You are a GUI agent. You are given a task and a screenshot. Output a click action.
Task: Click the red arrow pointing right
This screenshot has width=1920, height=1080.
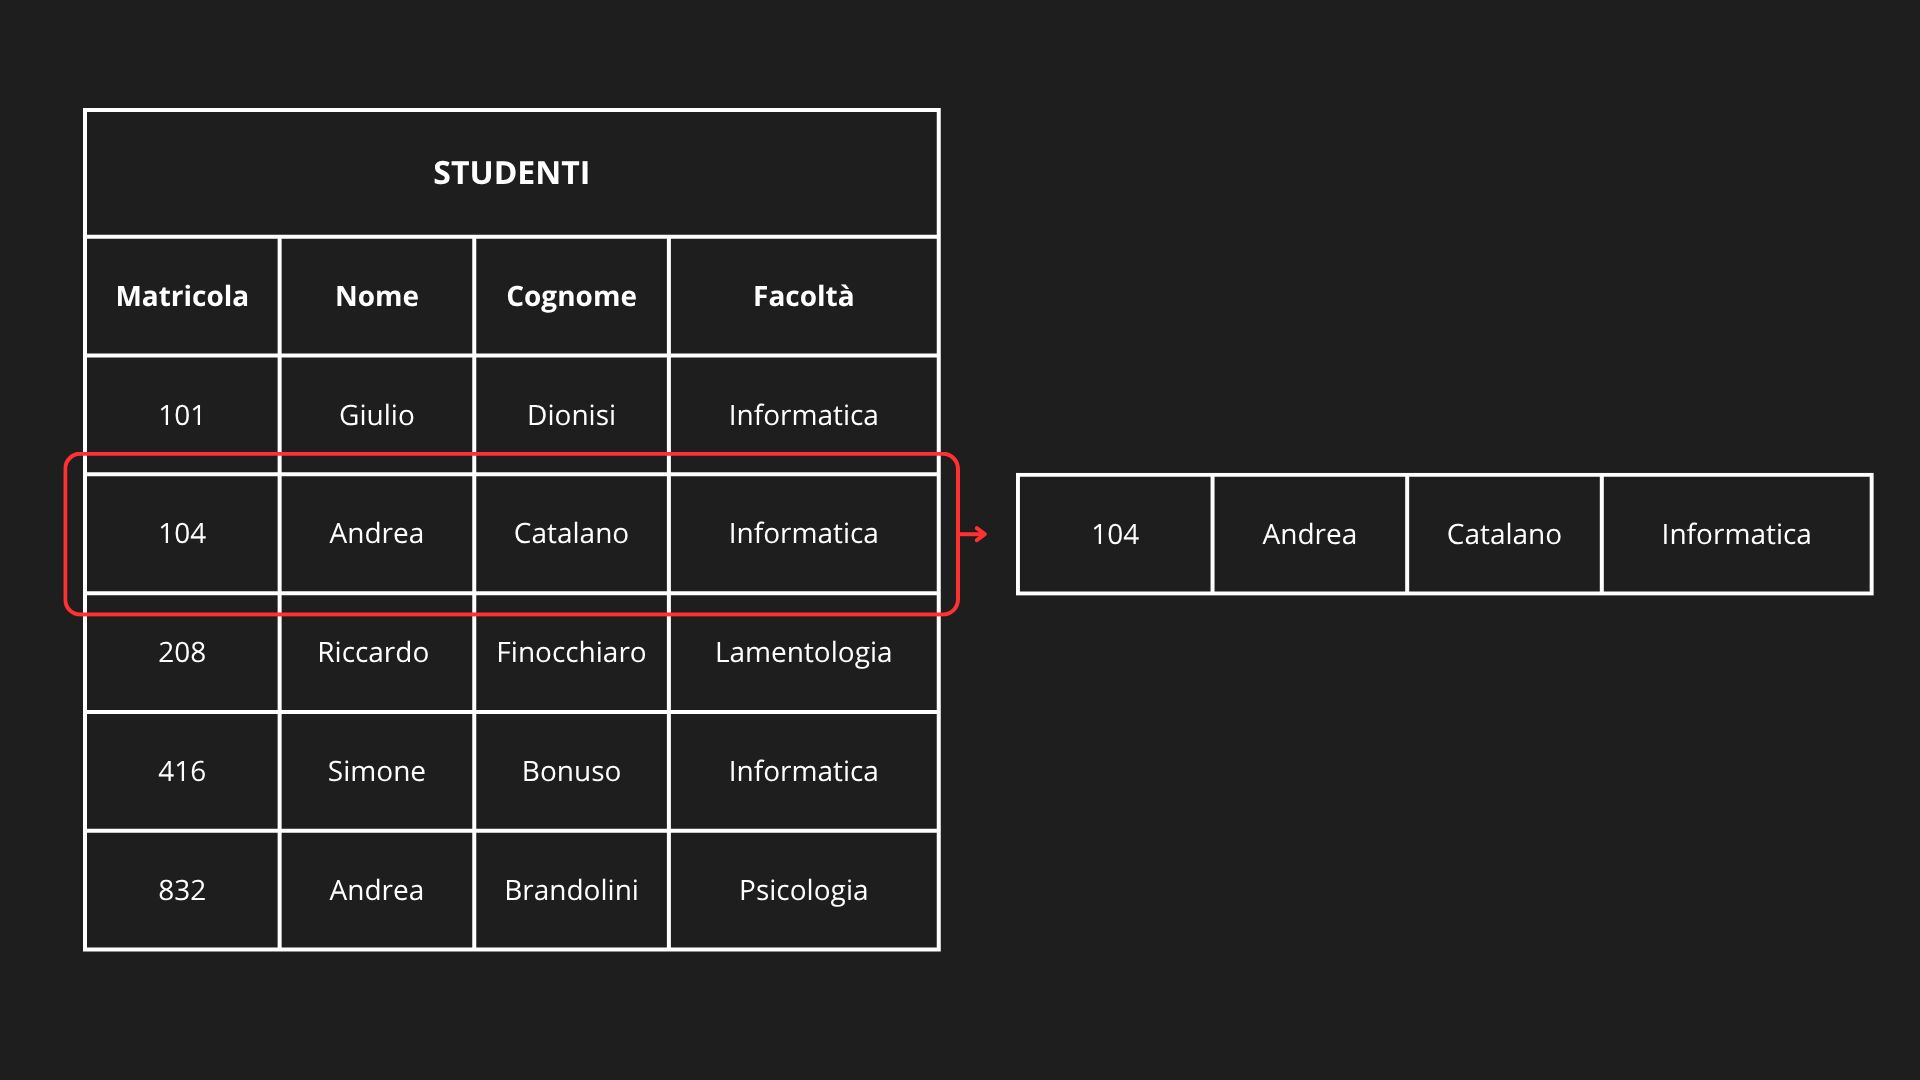click(974, 534)
